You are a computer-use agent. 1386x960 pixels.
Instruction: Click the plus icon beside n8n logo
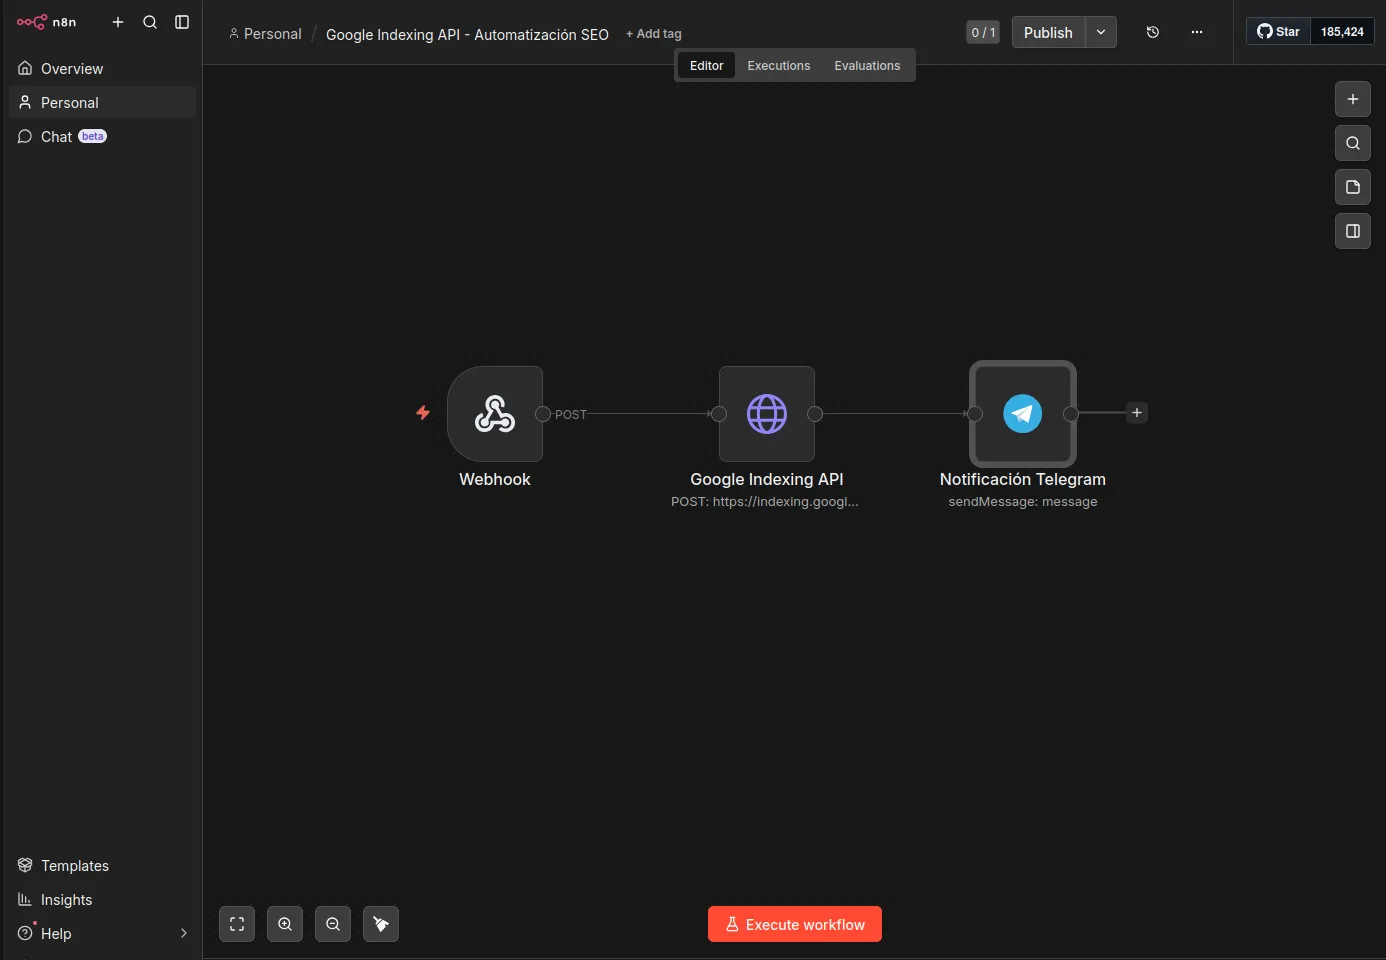coord(118,22)
